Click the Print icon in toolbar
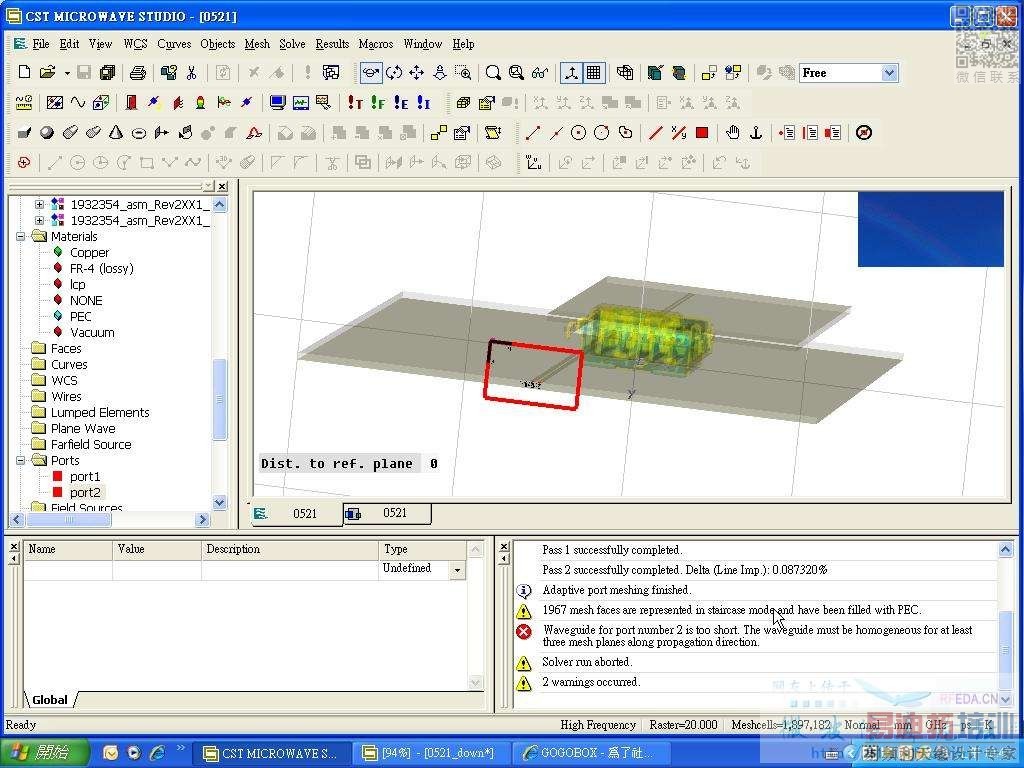 (138, 72)
